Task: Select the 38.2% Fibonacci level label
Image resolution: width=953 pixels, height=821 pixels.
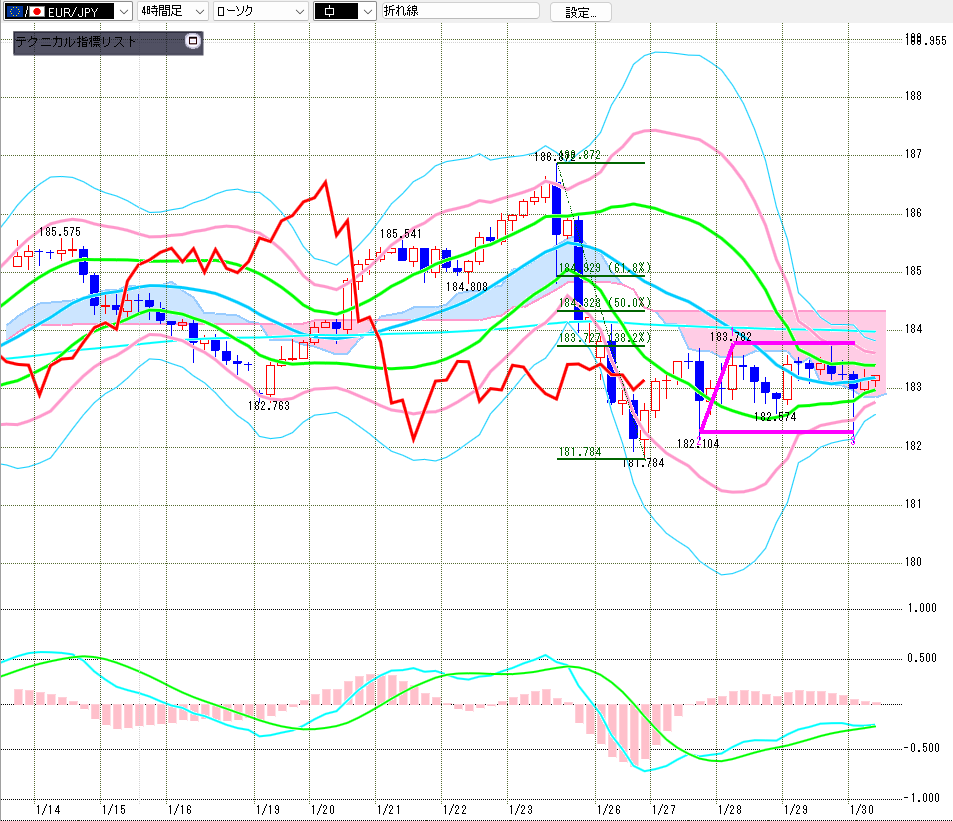Action: pyautogui.click(x=630, y=338)
